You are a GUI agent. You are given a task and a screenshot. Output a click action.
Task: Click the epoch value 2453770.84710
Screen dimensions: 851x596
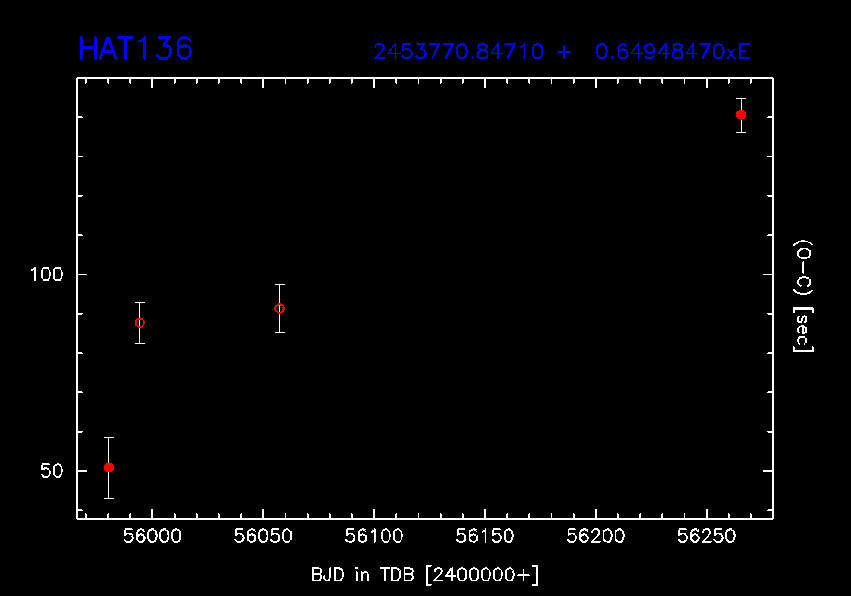(x=459, y=52)
